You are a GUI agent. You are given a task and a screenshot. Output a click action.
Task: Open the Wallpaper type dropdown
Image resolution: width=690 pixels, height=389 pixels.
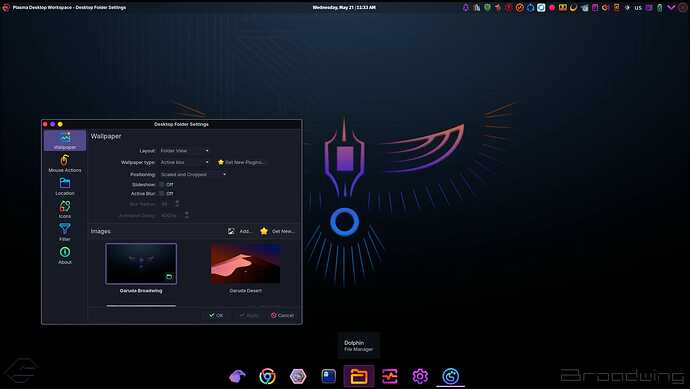[x=184, y=162]
